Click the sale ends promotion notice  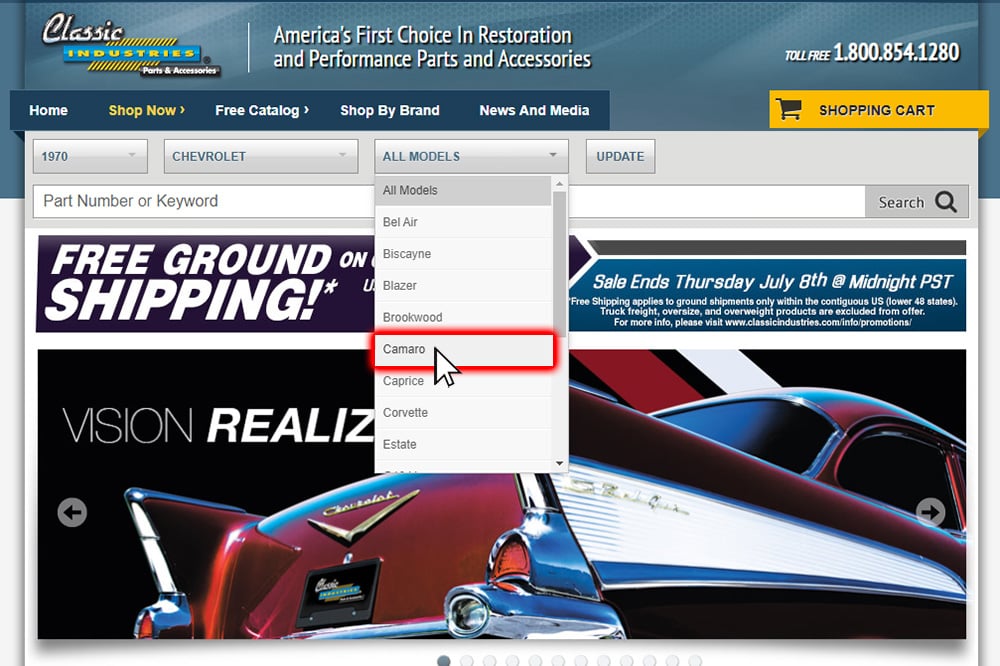click(x=767, y=295)
